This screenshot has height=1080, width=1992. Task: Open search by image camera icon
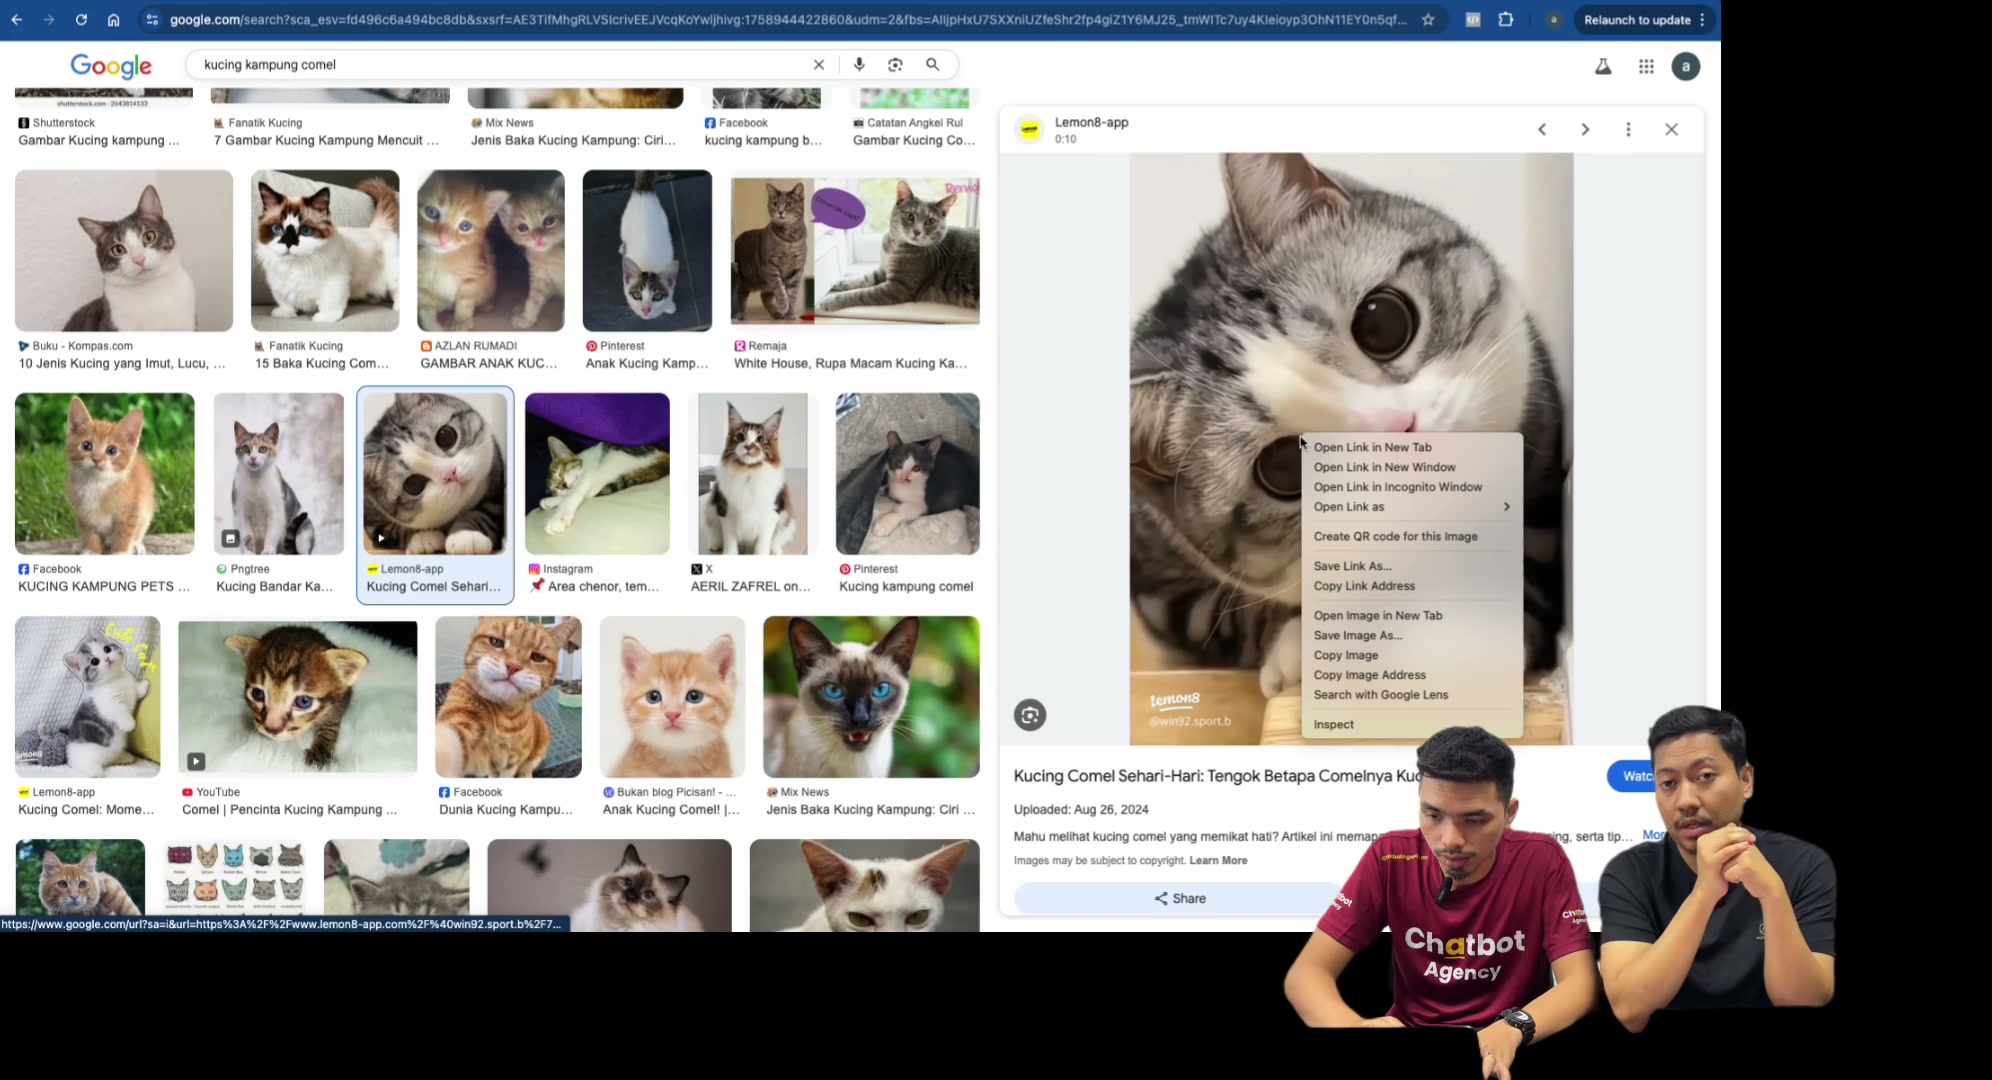pyautogui.click(x=895, y=64)
